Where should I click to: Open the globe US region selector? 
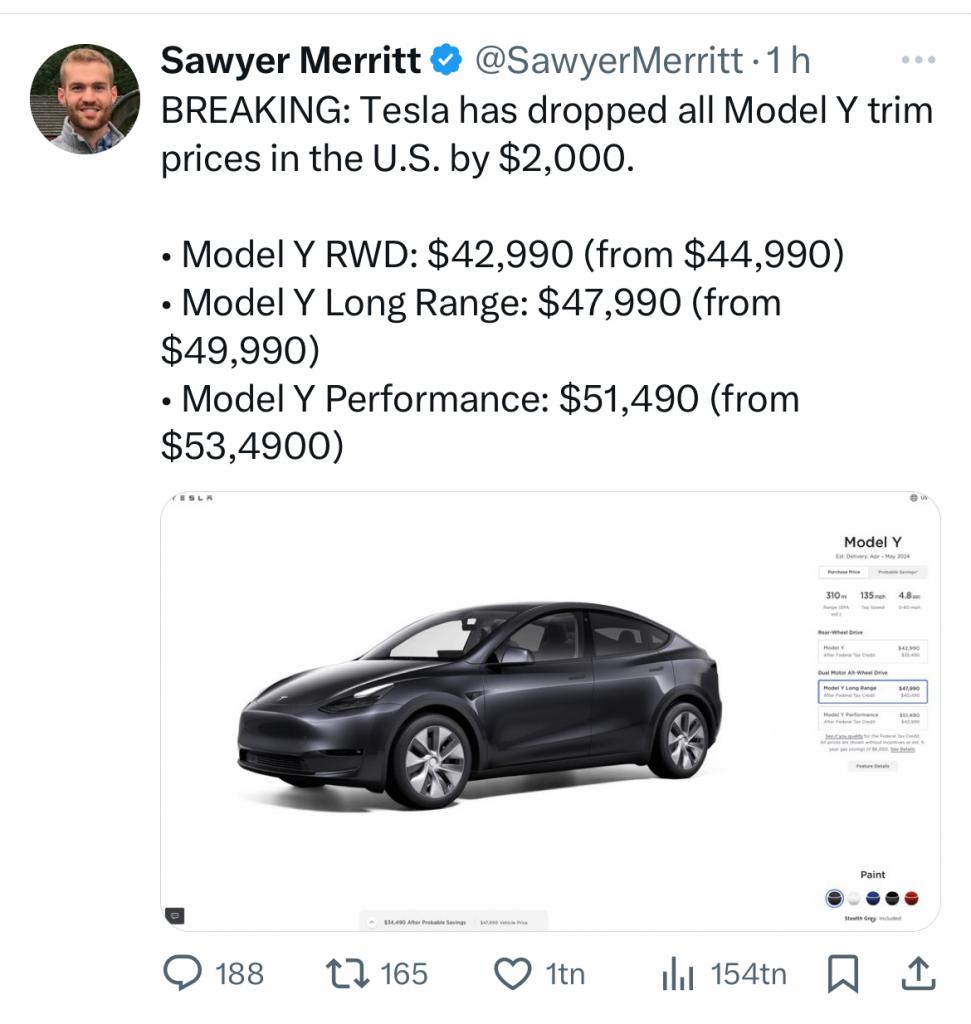pyautogui.click(x=917, y=498)
